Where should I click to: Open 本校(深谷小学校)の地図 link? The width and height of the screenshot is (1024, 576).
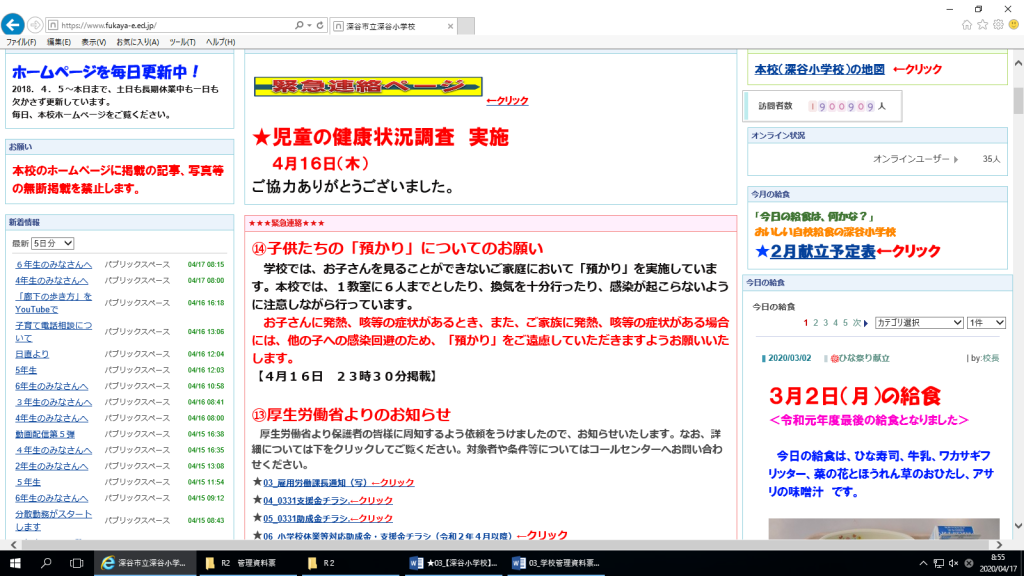(819, 69)
